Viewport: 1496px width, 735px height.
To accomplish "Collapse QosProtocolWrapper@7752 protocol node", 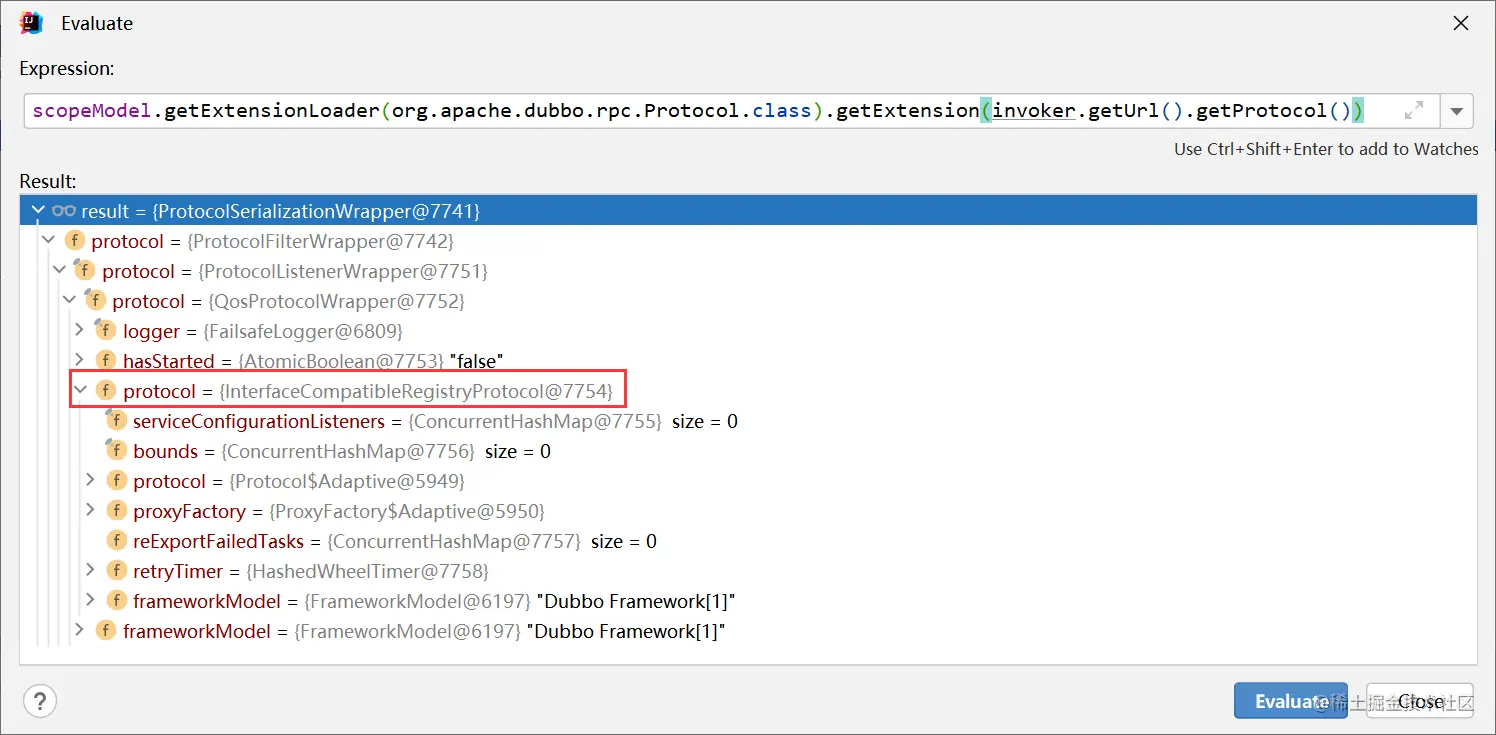I will [x=69, y=301].
